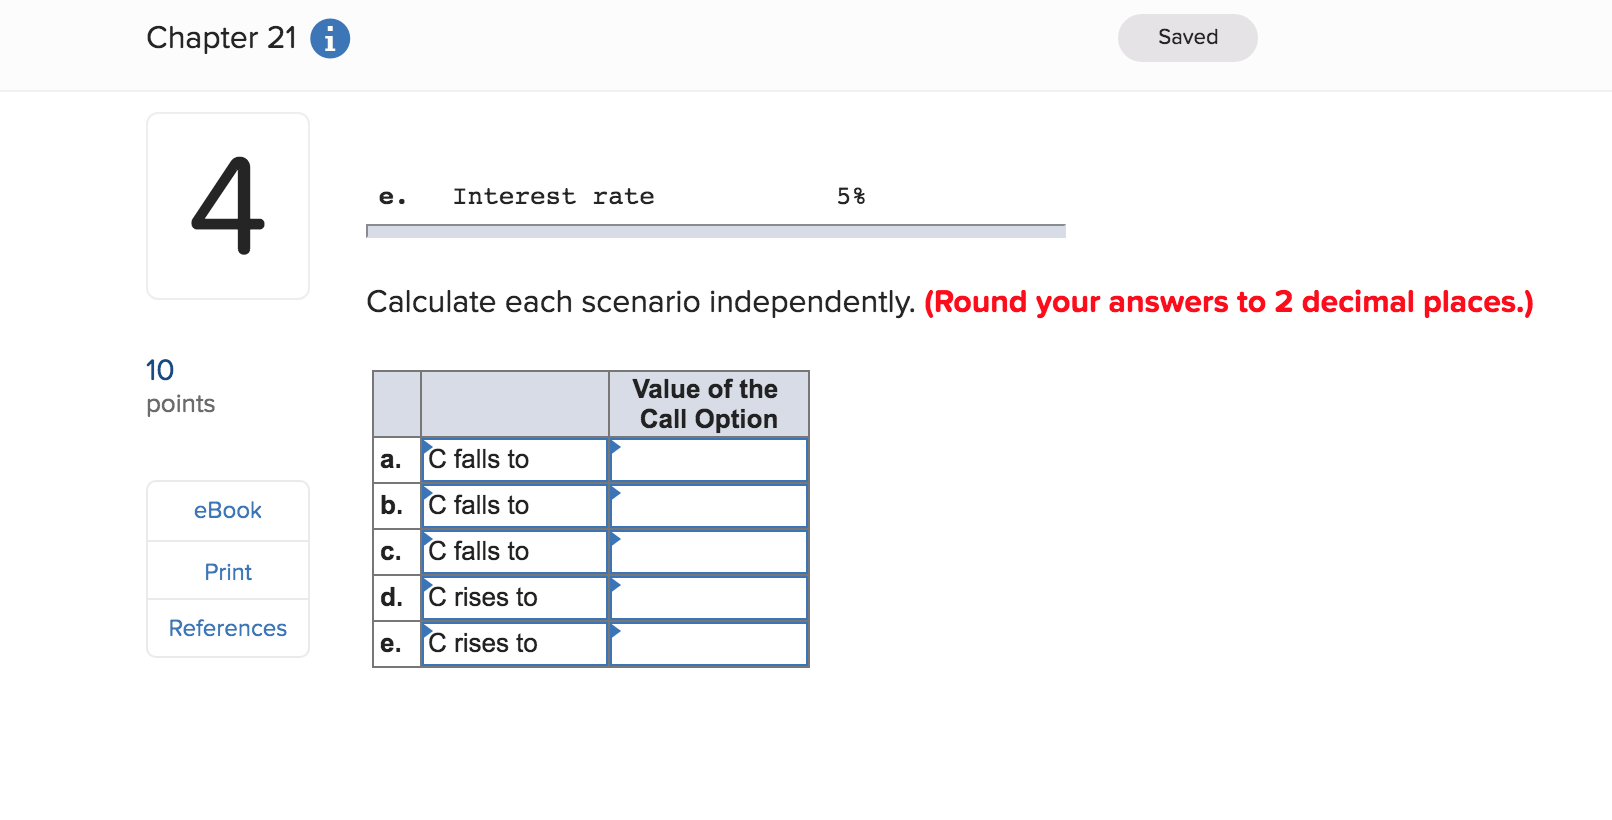Click the progress bar below Interest rate
The height and width of the screenshot is (820, 1612).
tap(715, 231)
